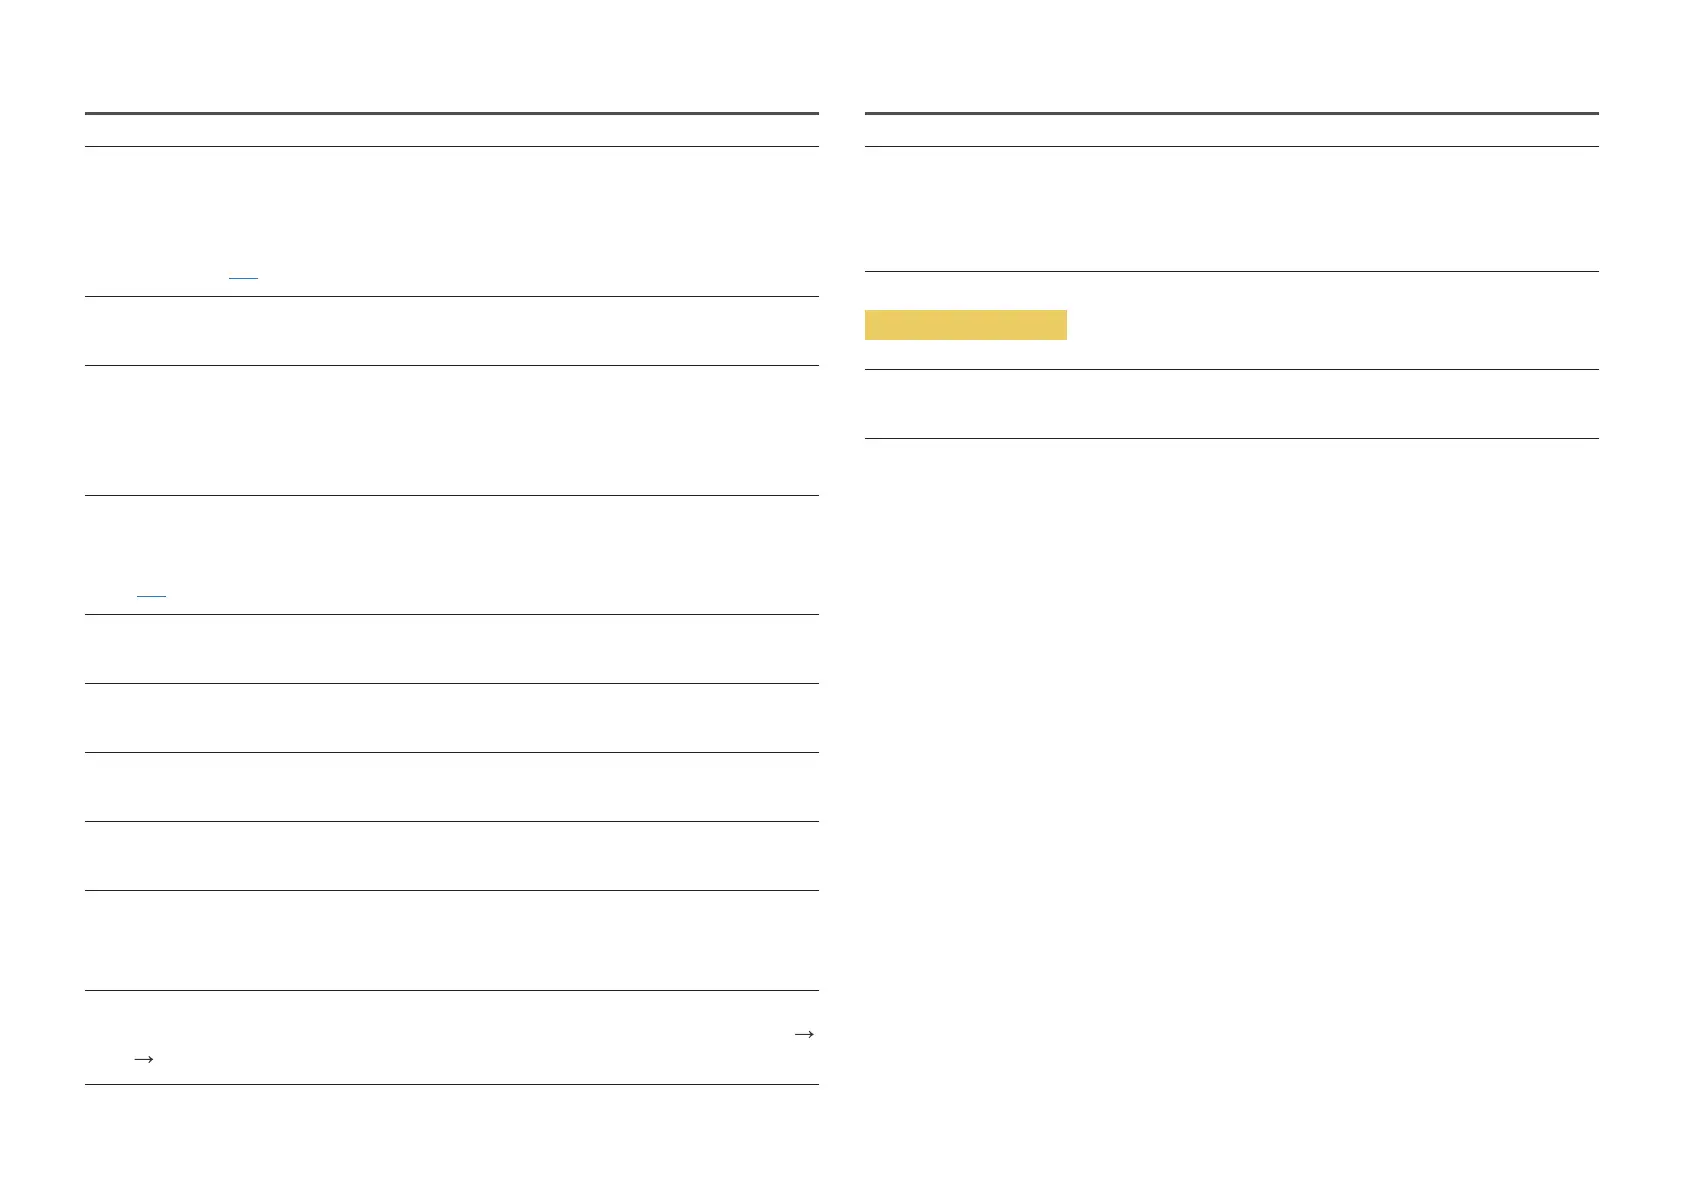
Task: Click the arrow at the start of the last row's second line
Action: [x=143, y=1059]
